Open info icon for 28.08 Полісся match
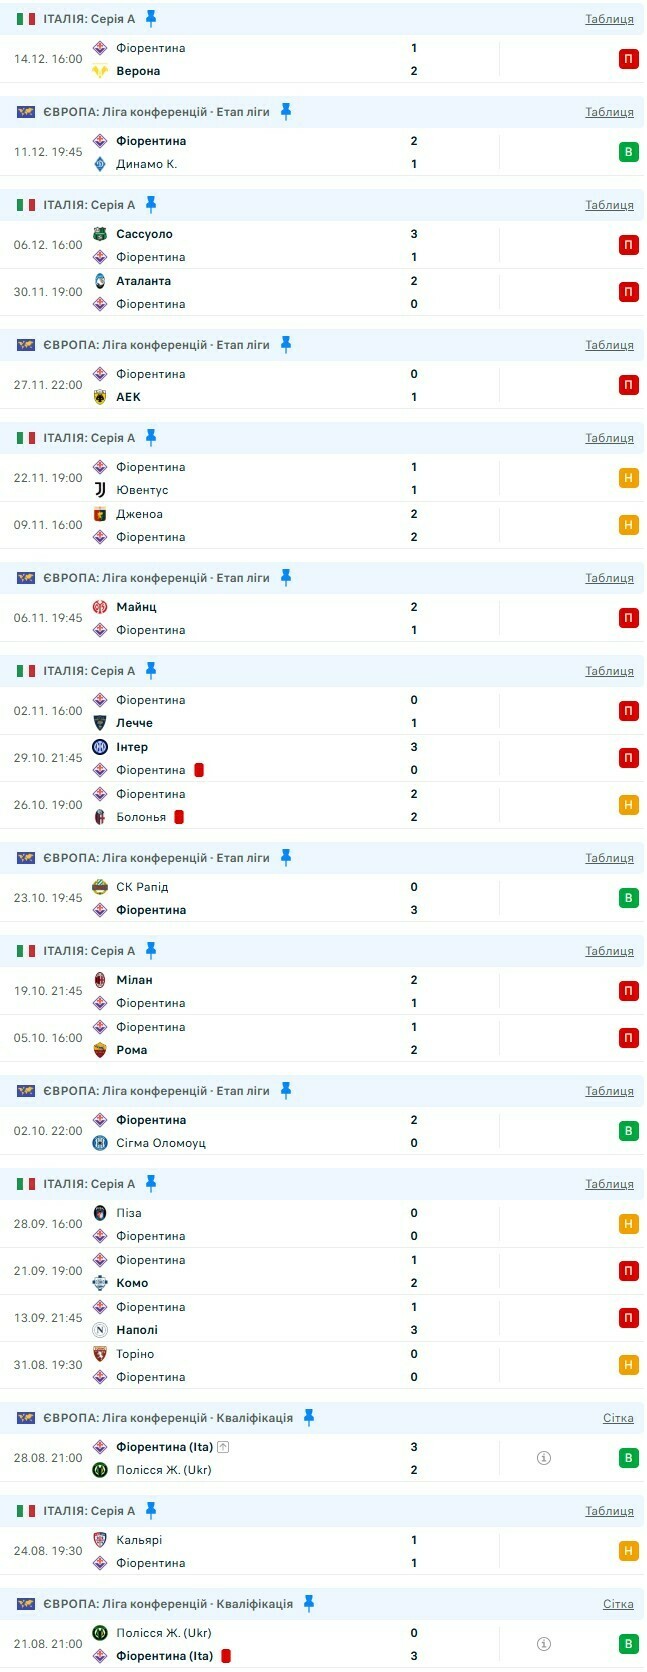Screen dimensions: 647x1672 [x=544, y=1458]
